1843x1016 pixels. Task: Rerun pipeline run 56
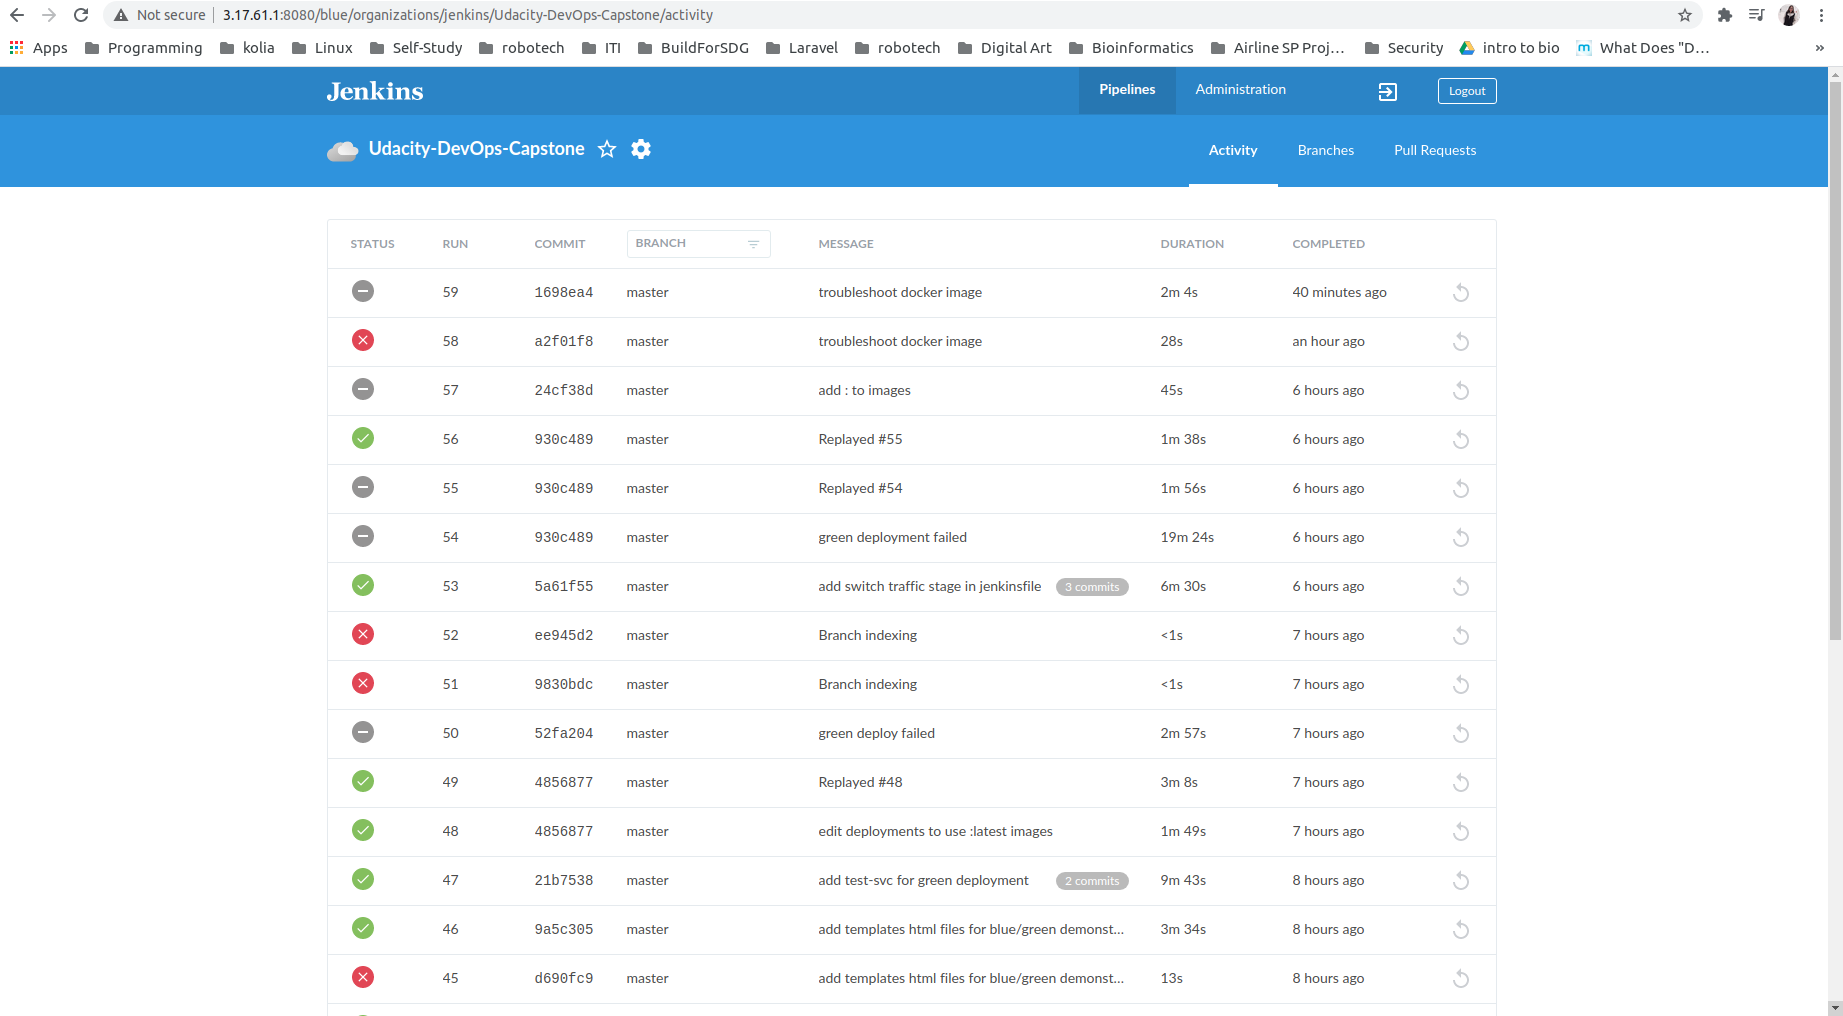(1461, 440)
